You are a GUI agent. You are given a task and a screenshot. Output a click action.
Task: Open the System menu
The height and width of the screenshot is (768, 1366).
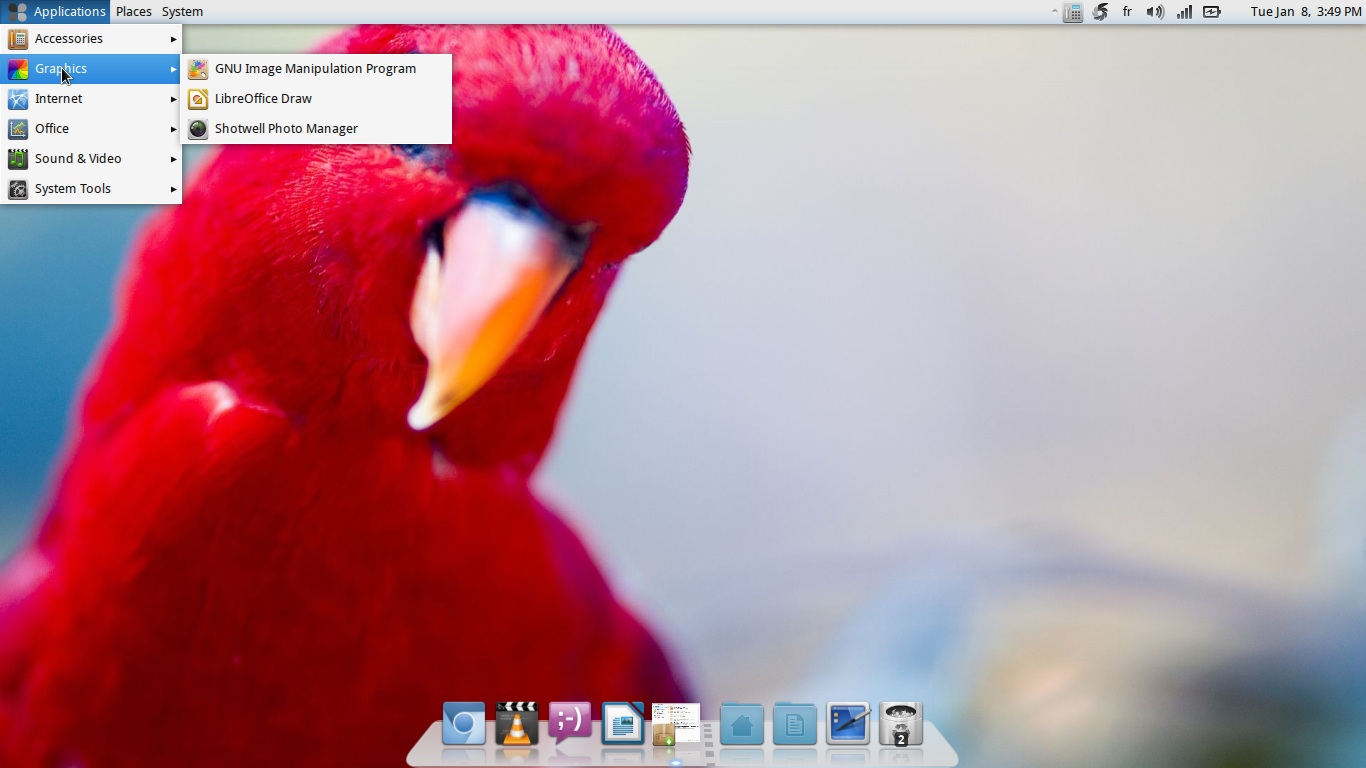(182, 12)
